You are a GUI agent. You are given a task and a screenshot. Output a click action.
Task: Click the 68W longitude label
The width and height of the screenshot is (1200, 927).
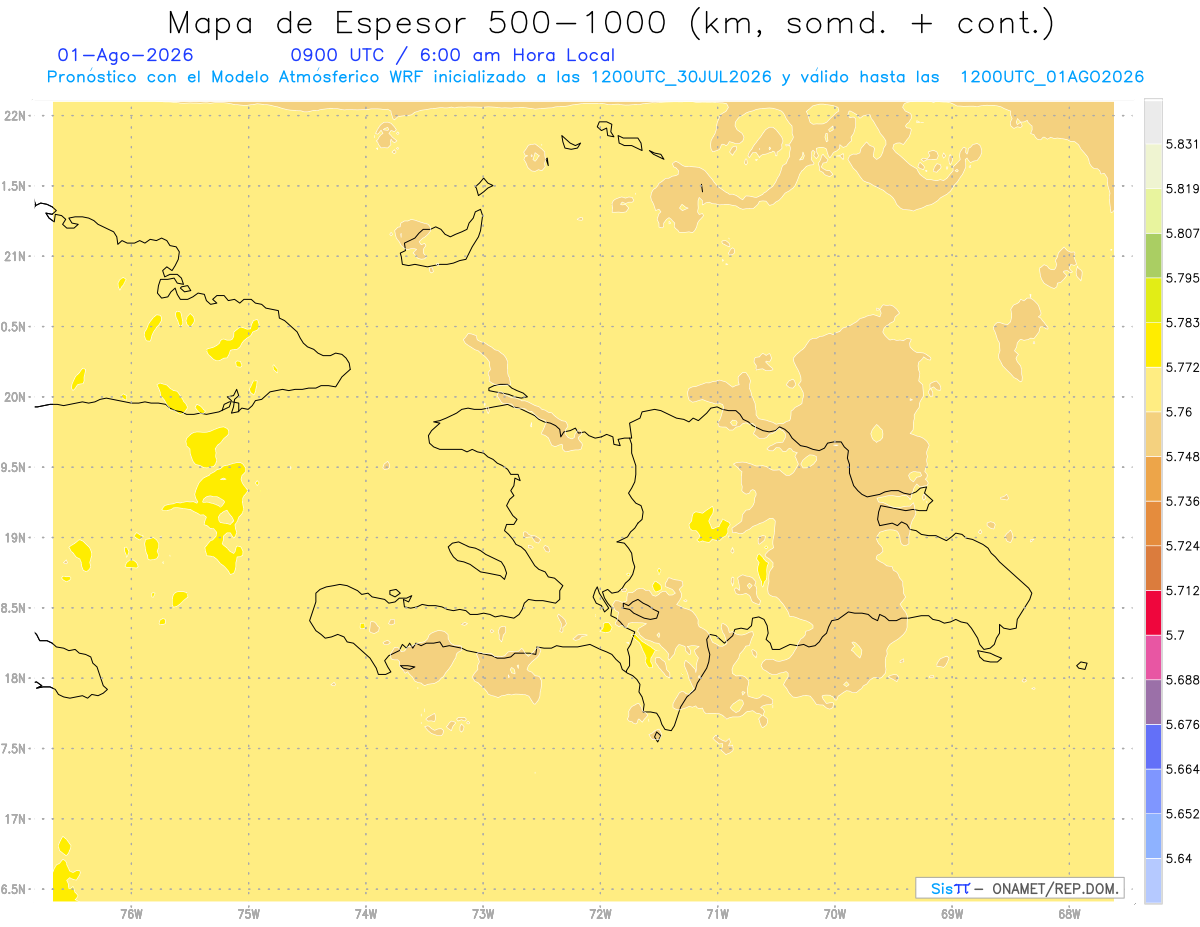pyautogui.click(x=1069, y=913)
